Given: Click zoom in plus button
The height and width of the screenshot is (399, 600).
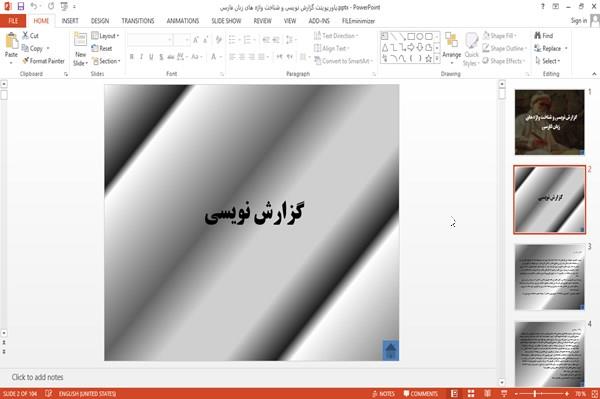Looking at the screenshot, I should [x=567, y=394].
